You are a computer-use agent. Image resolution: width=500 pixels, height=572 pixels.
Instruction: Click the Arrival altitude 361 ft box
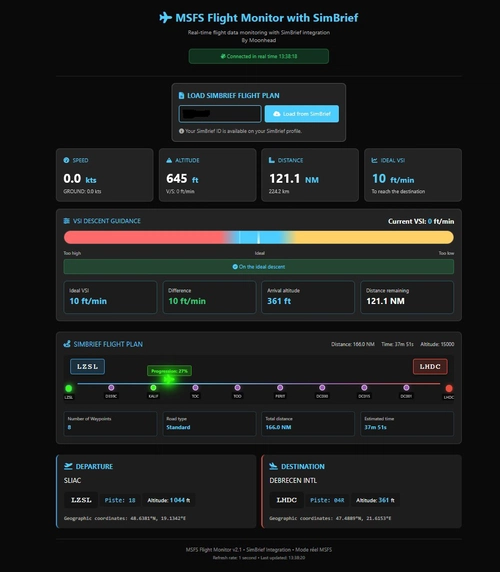[308, 297]
